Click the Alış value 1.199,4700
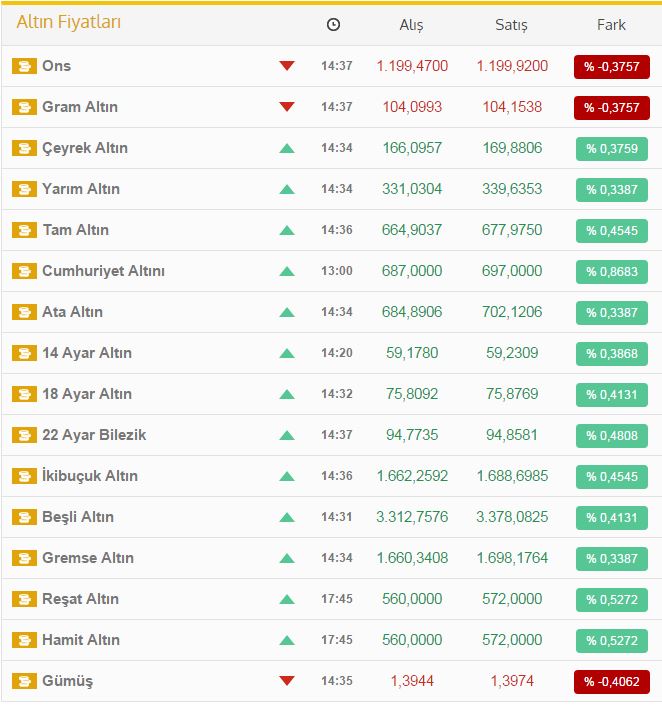 point(412,66)
